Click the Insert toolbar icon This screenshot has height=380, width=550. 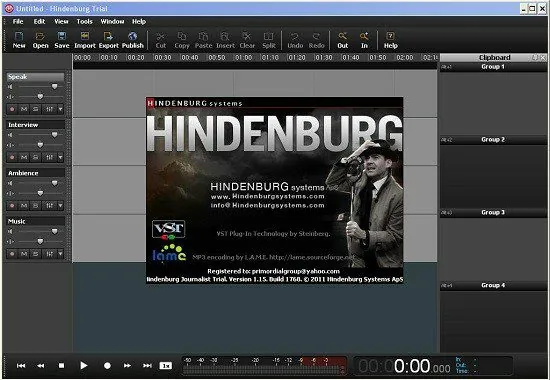[225, 40]
